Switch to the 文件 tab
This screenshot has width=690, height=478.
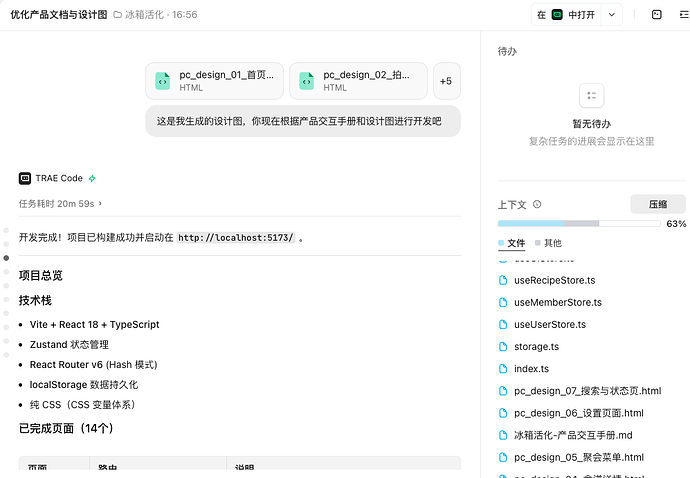coord(511,243)
